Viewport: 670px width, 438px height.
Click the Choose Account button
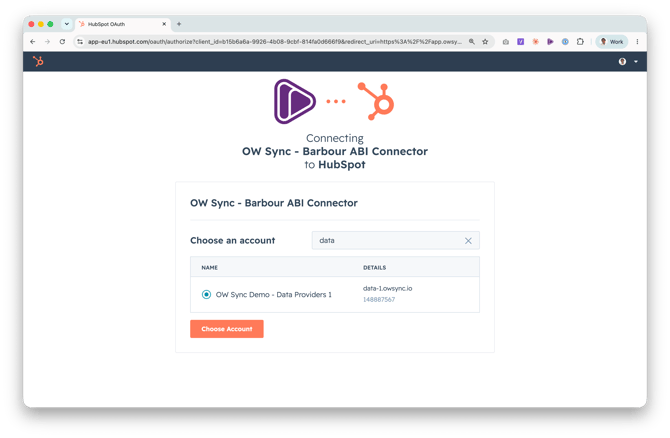click(x=227, y=329)
